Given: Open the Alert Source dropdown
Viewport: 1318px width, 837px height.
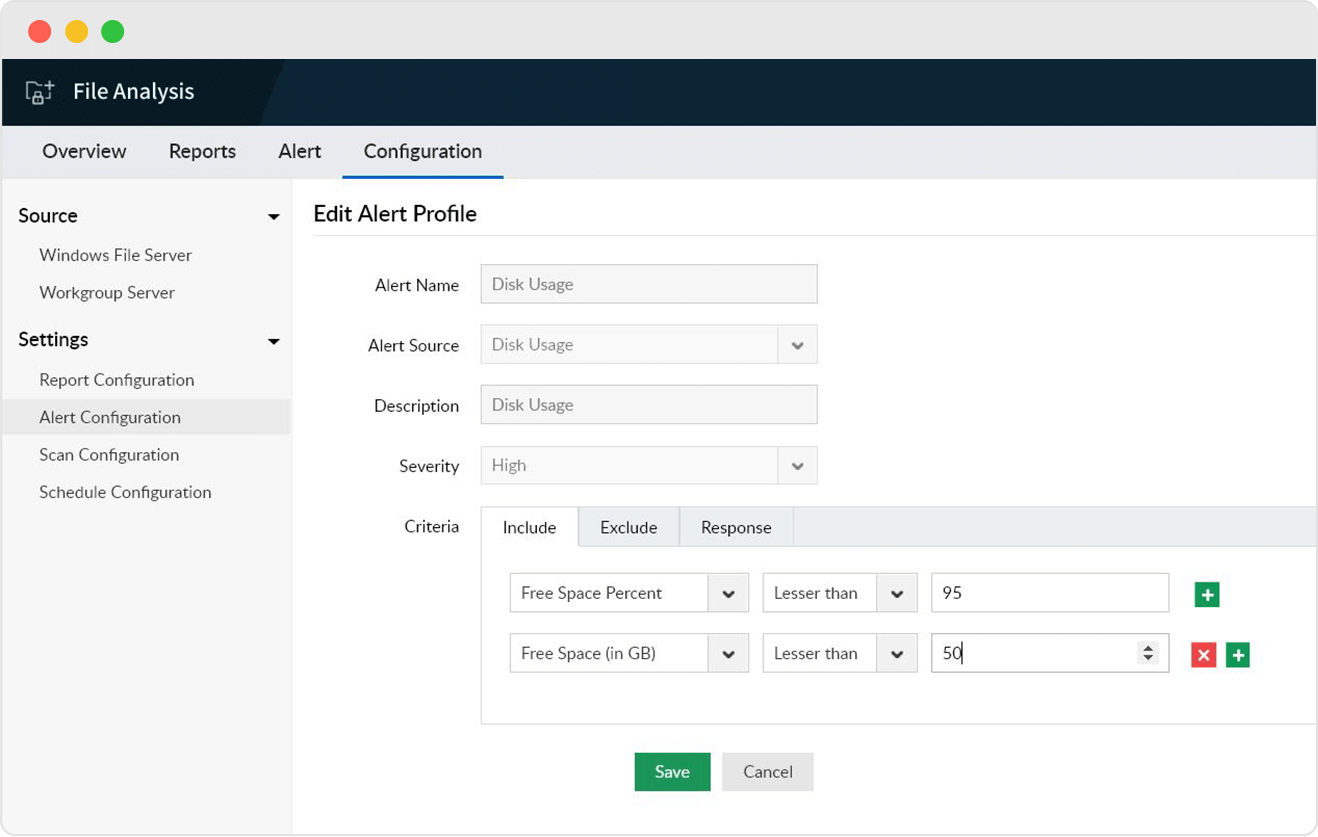Looking at the screenshot, I should click(x=797, y=344).
